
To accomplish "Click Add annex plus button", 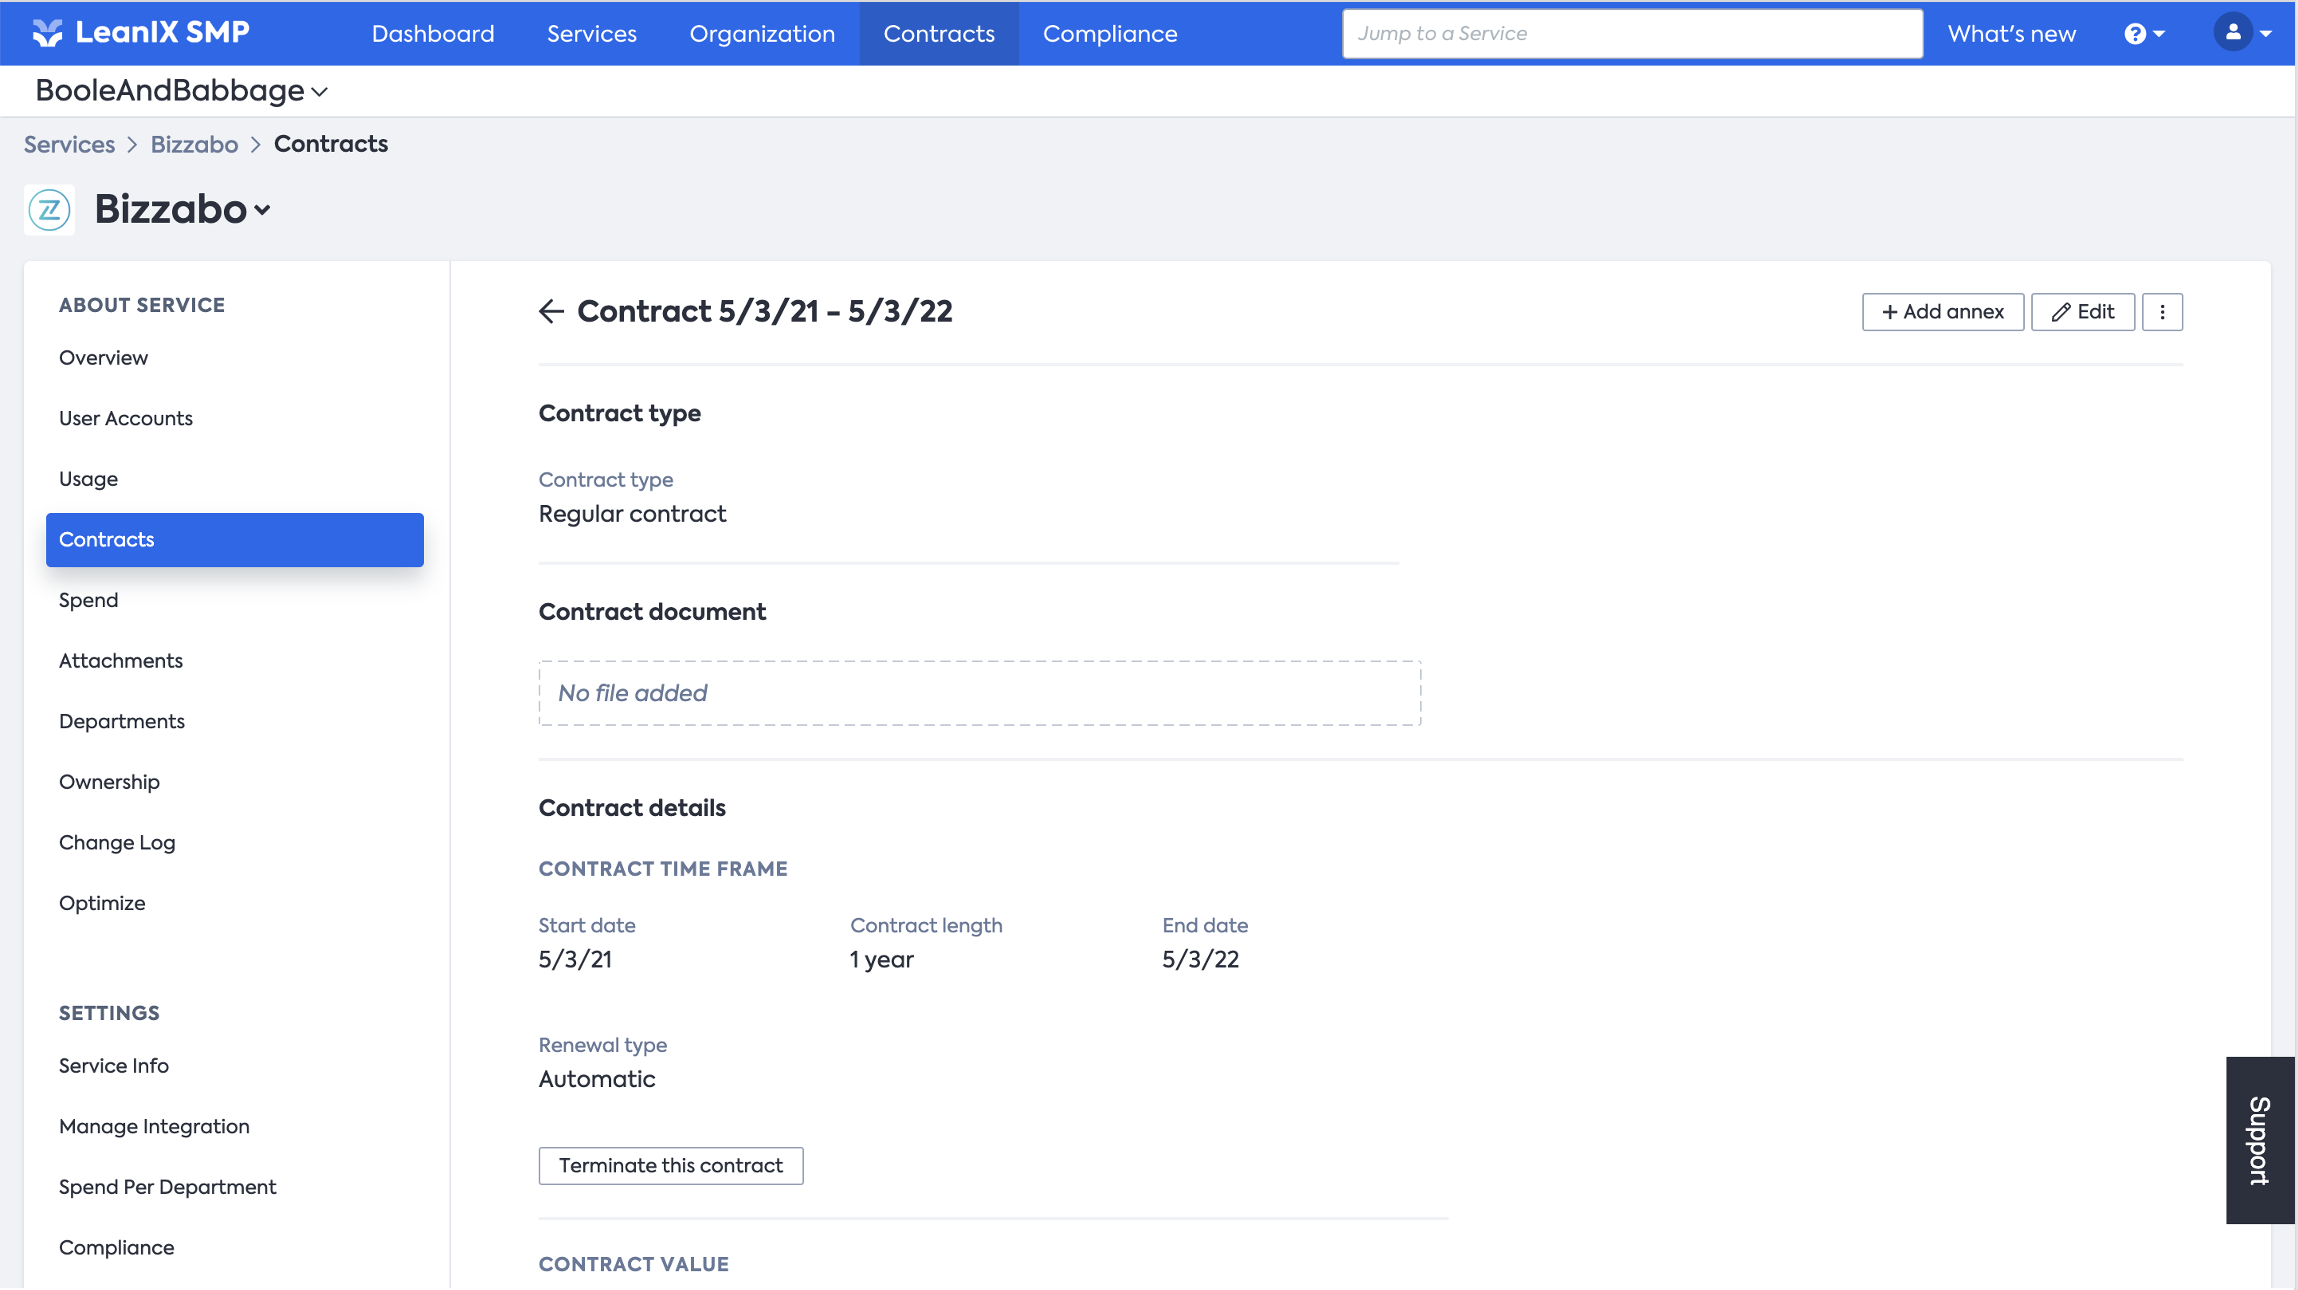I will point(1942,312).
